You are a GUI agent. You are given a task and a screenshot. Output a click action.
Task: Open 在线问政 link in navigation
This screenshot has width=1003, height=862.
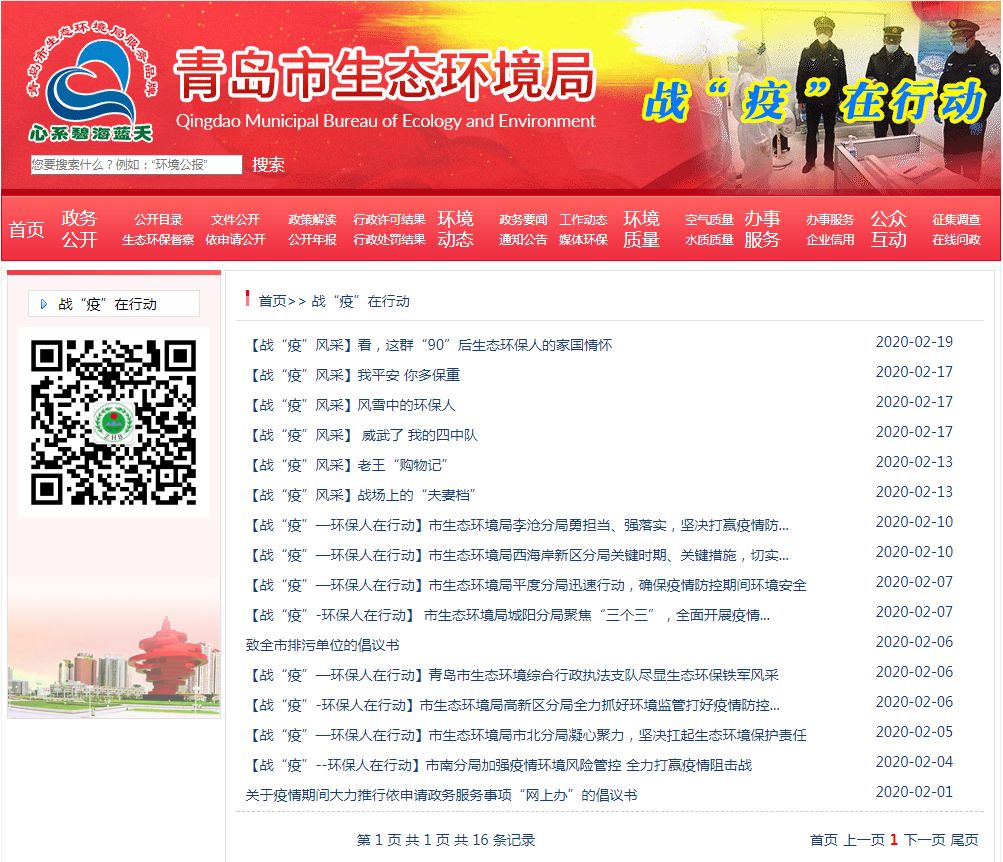956,240
